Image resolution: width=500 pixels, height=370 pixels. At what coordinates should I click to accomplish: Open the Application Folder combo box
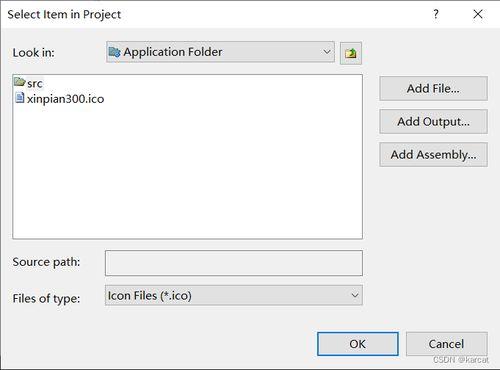[220, 52]
